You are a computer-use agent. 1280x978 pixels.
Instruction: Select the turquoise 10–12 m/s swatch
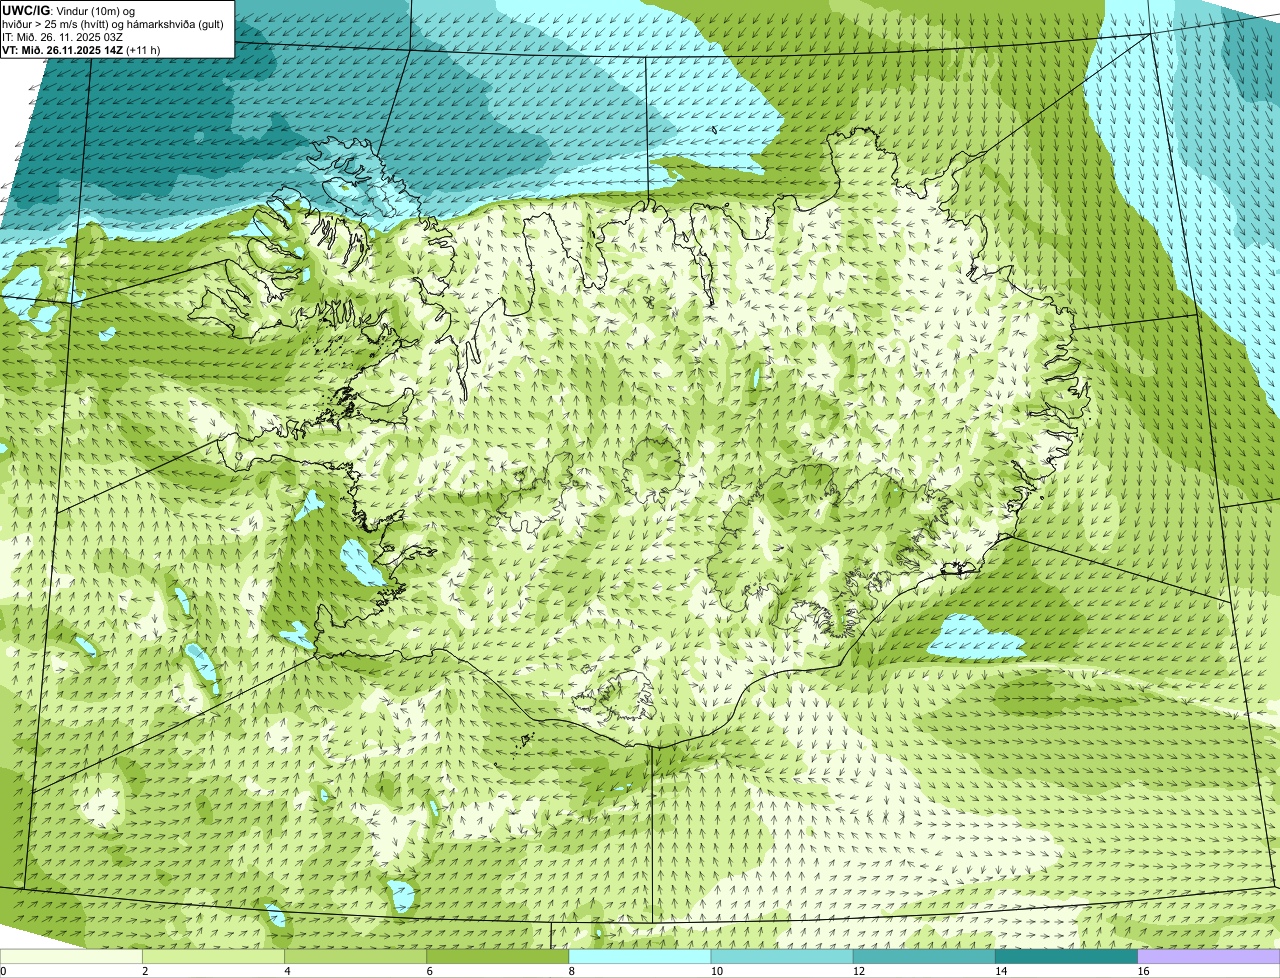point(782,957)
